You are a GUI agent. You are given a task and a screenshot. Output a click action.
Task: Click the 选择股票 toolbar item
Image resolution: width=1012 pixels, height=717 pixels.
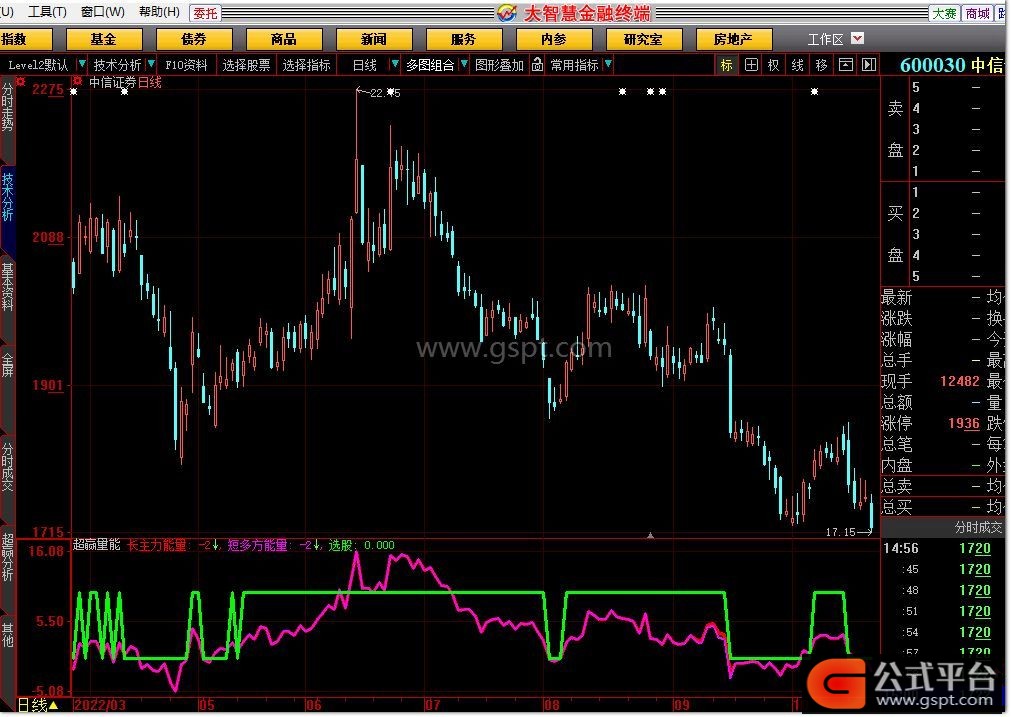[x=247, y=65]
